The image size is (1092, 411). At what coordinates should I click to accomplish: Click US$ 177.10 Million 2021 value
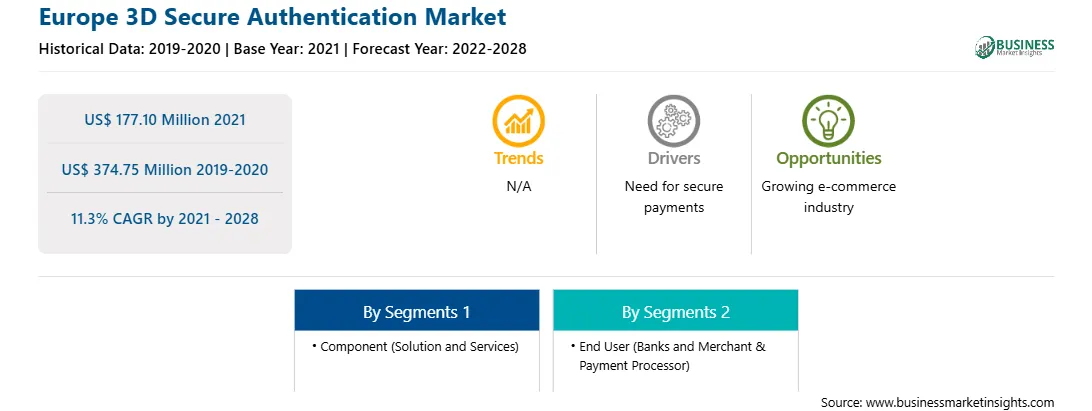165,120
